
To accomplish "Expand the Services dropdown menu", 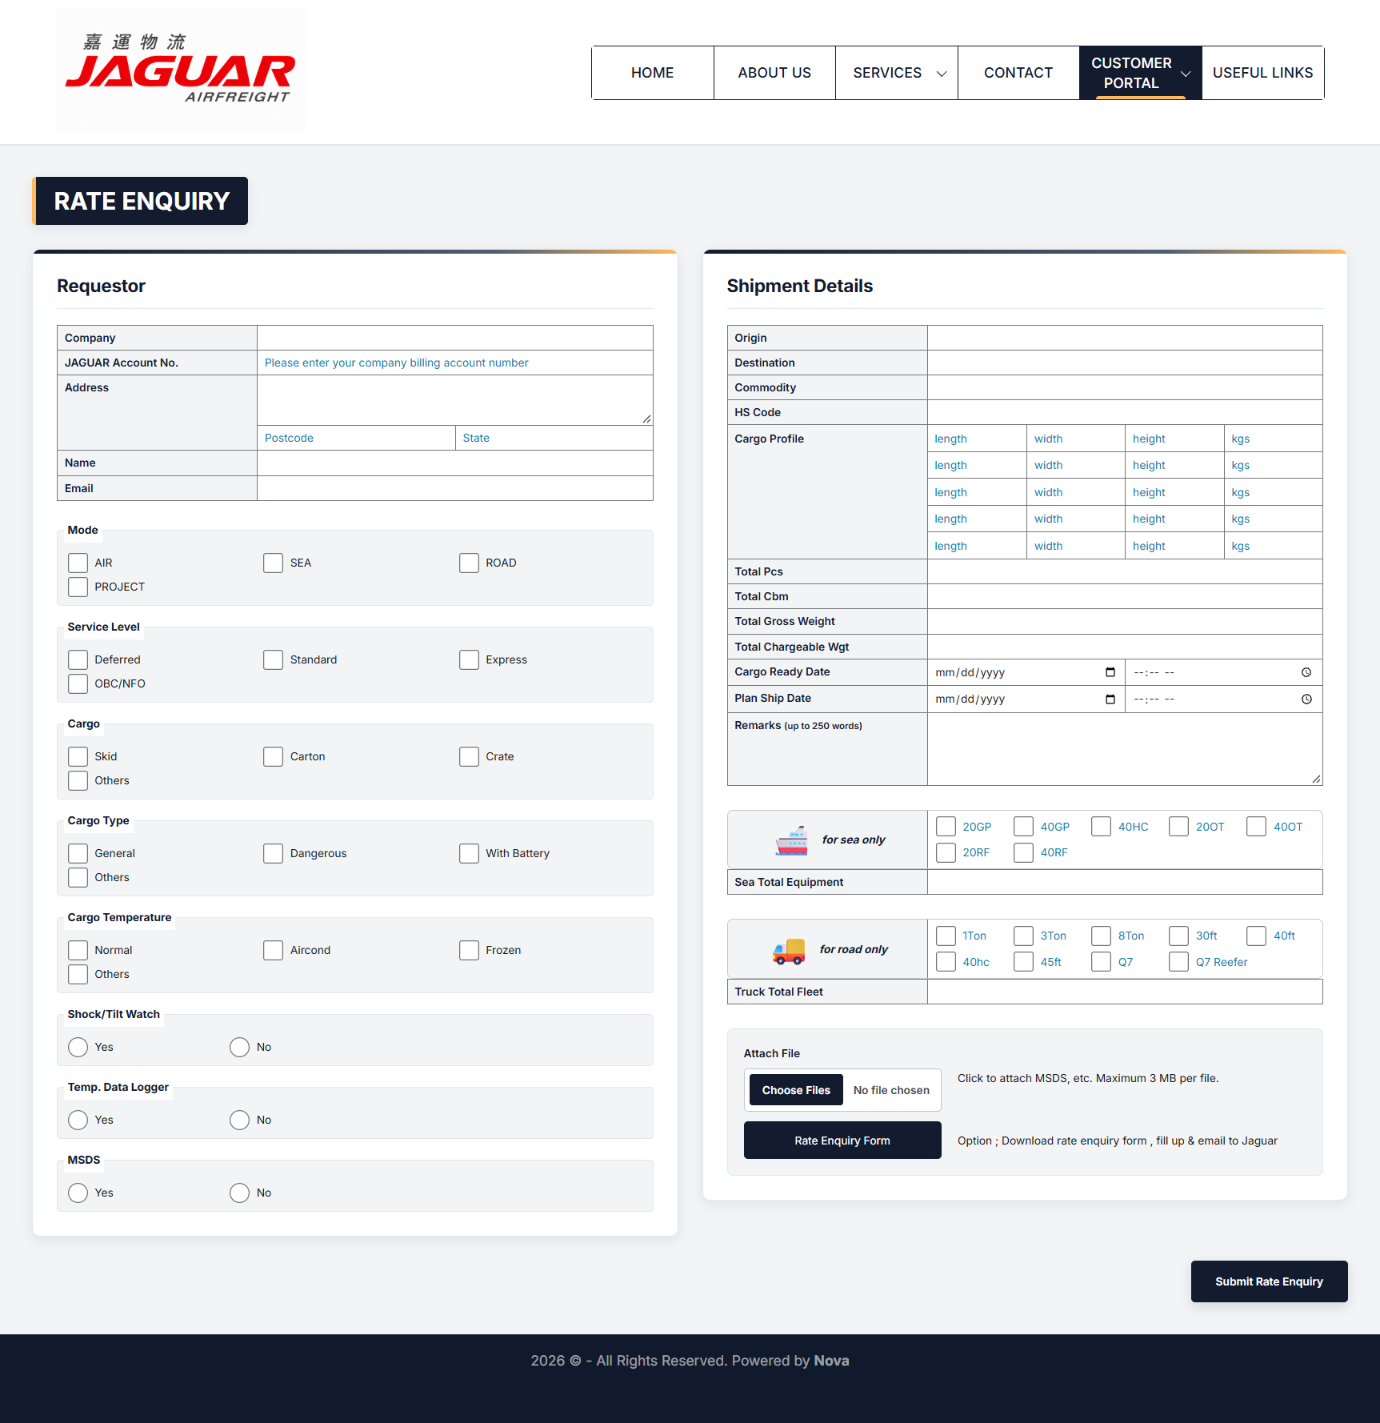I will pos(897,73).
